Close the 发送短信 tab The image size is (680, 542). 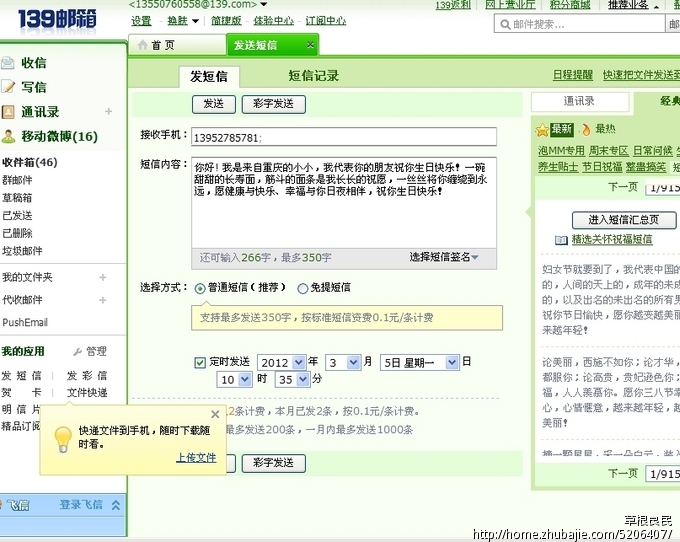point(310,45)
